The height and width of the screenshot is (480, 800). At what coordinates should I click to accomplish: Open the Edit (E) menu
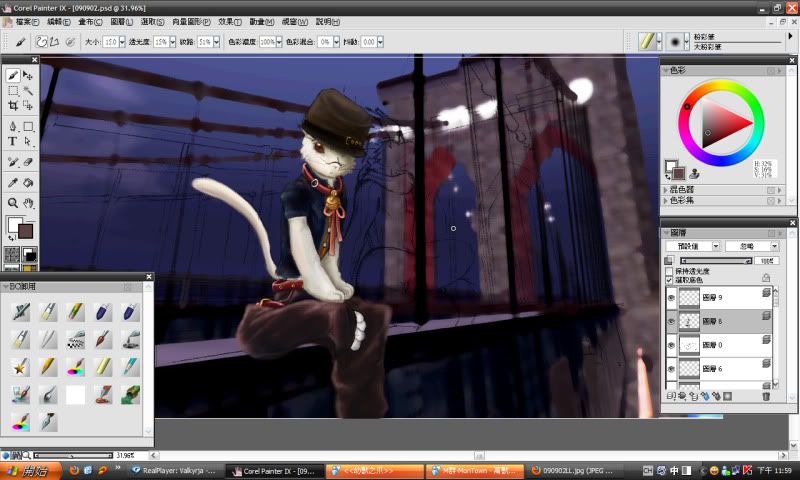pyautogui.click(x=58, y=22)
